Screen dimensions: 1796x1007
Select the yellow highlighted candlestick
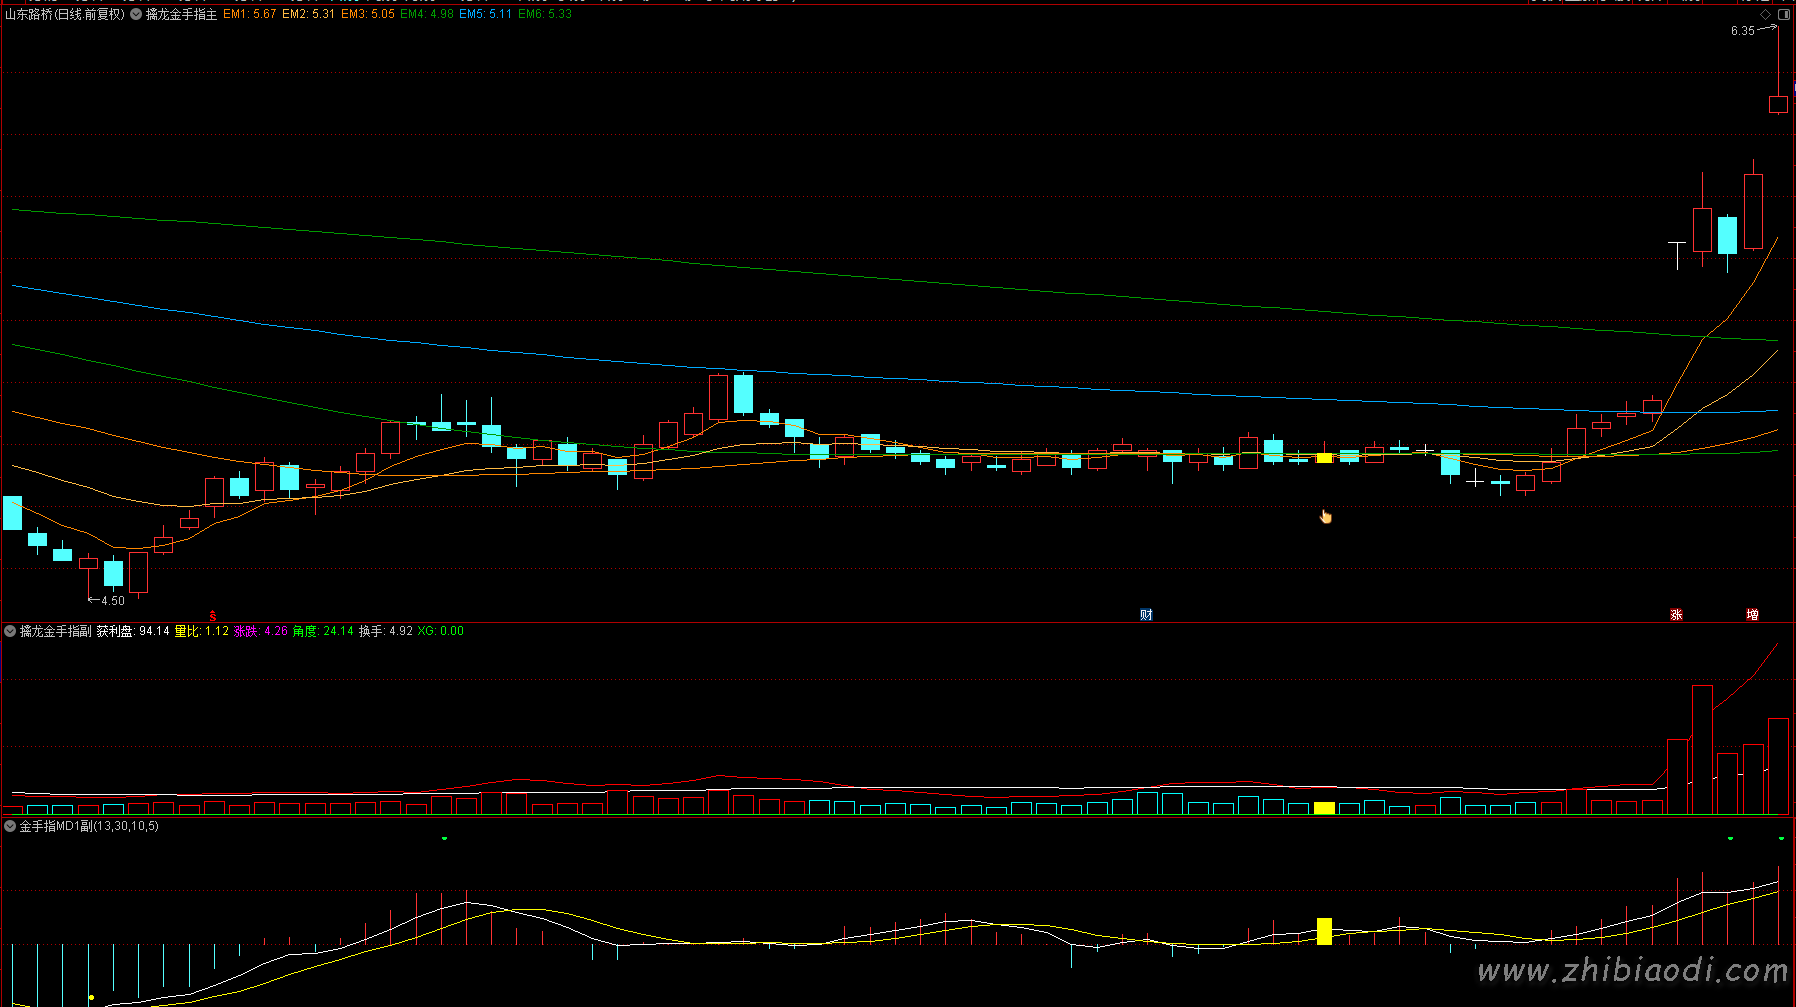(x=1324, y=457)
